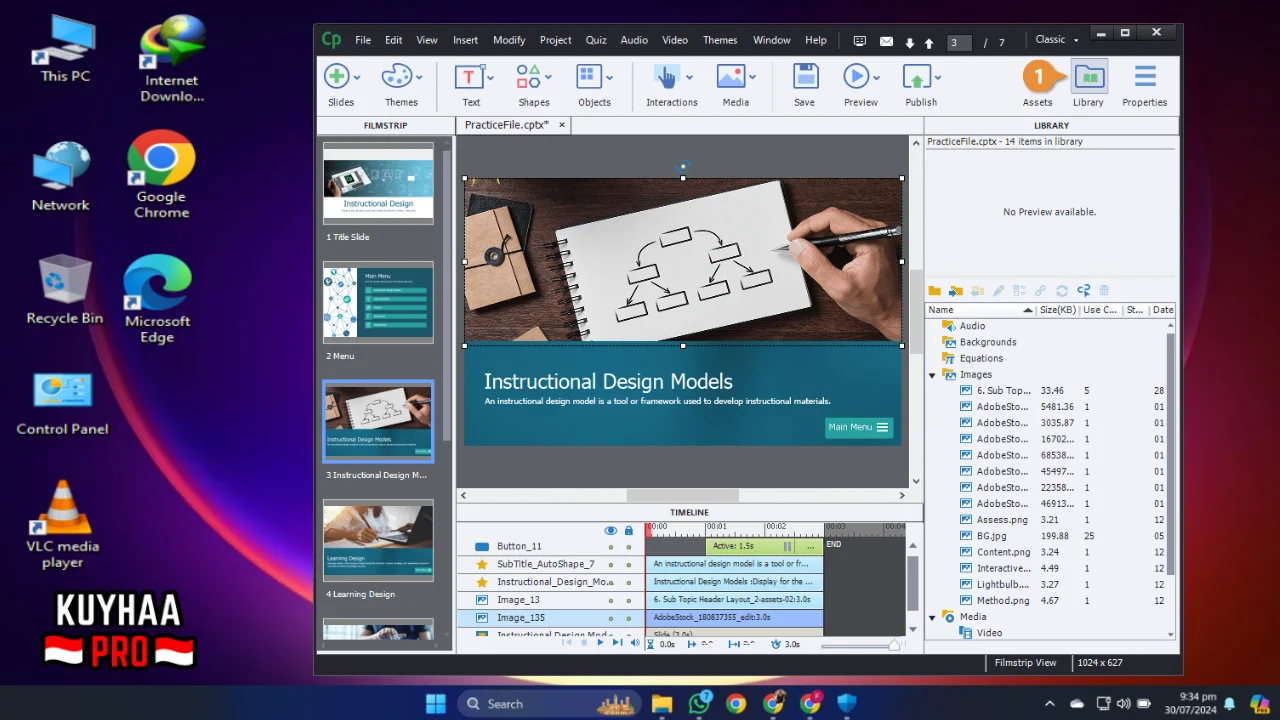Viewport: 1280px width, 720px height.
Task: Click the slide number input field
Action: coord(959,43)
